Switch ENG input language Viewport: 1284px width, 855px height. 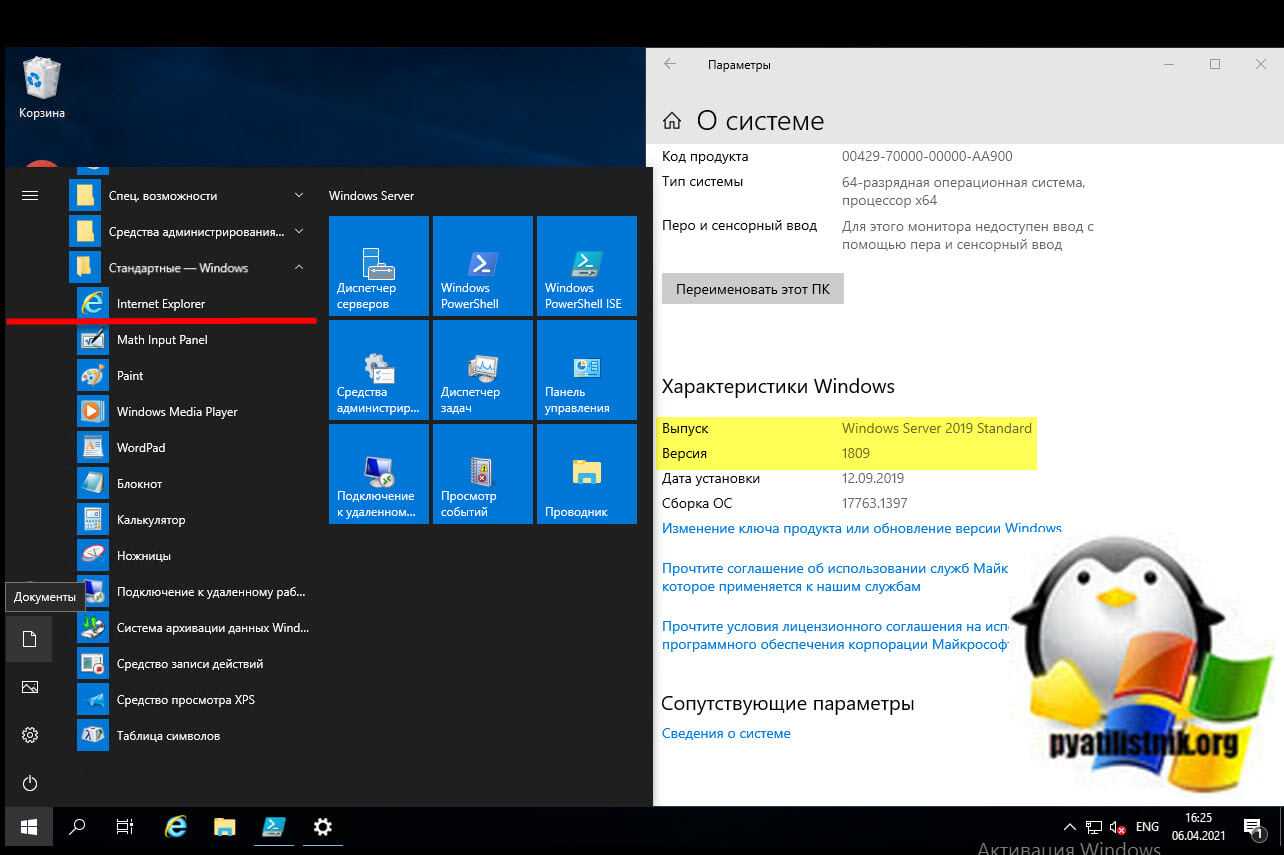click(1147, 827)
